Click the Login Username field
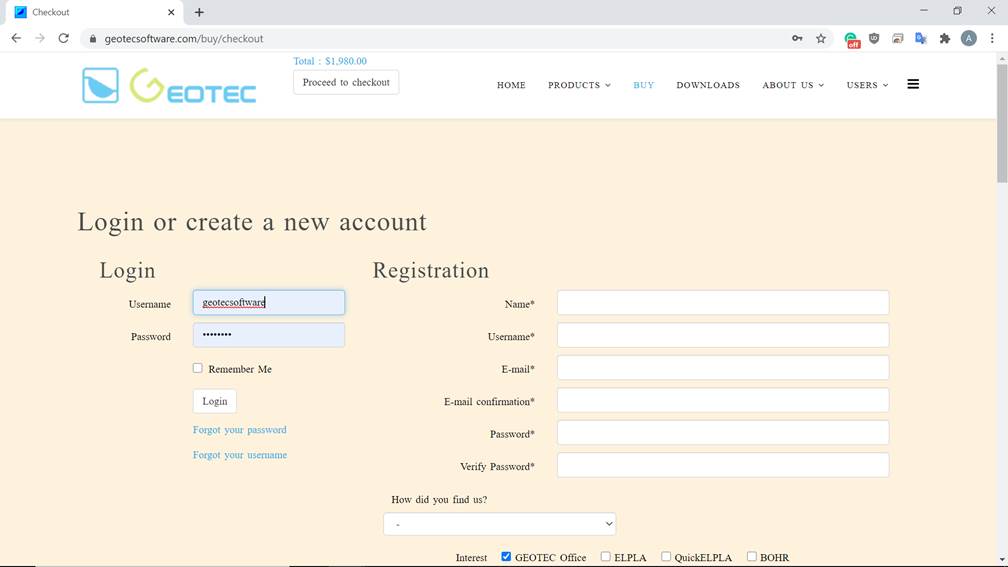Image resolution: width=1008 pixels, height=567 pixels. click(x=269, y=303)
